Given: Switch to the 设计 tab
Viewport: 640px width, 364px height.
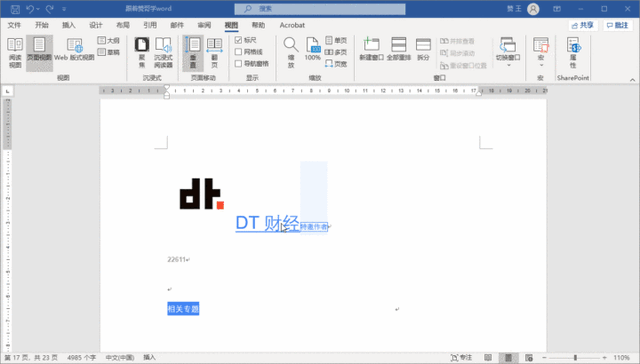Looking at the screenshot, I should [96, 25].
